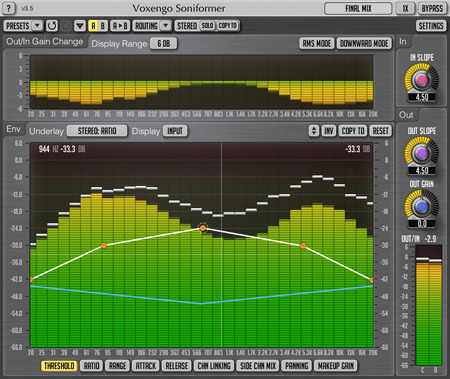Click the 944 Hz -33.3 dB readout
Image resolution: width=450 pixels, height=379 pixels.
(62, 149)
